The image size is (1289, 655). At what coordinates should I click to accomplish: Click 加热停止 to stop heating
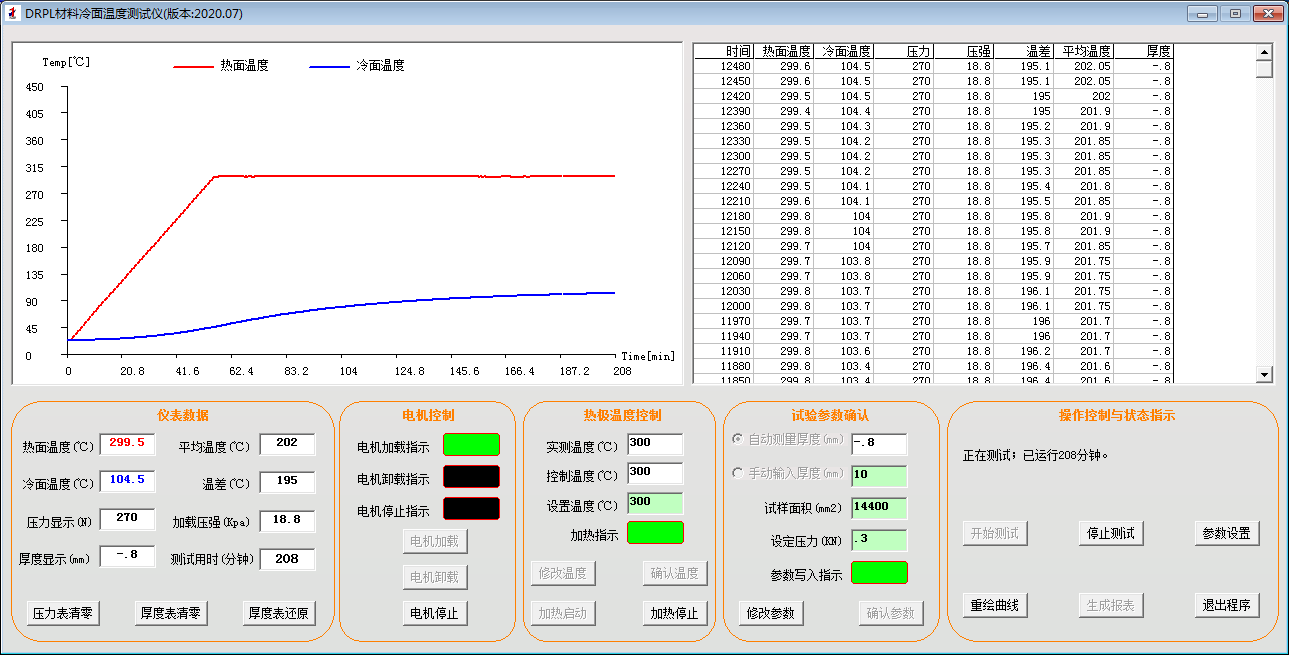pos(675,613)
